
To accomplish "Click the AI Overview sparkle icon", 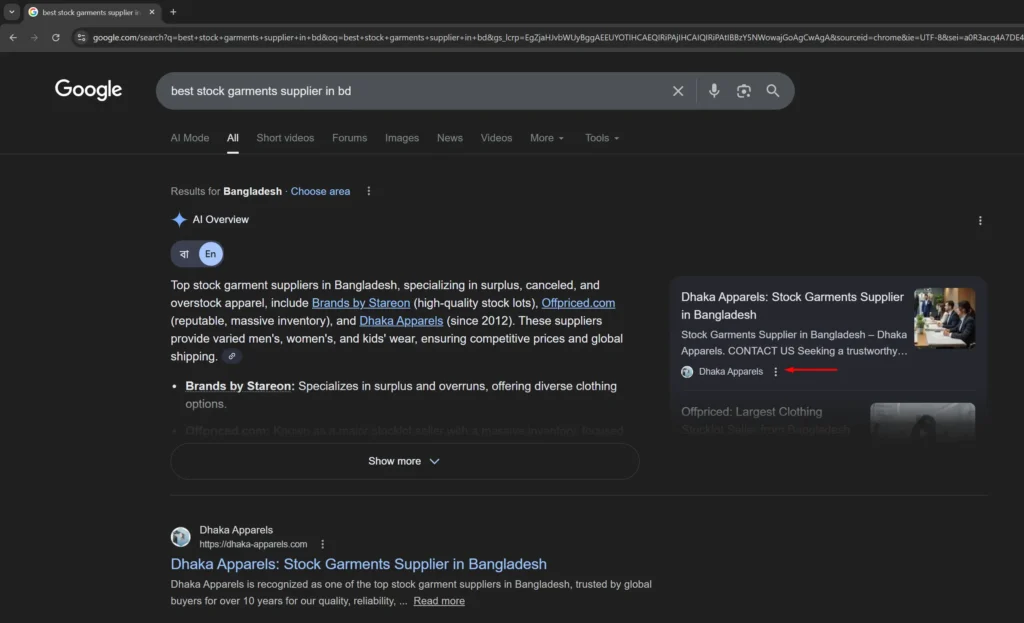I will pos(180,219).
